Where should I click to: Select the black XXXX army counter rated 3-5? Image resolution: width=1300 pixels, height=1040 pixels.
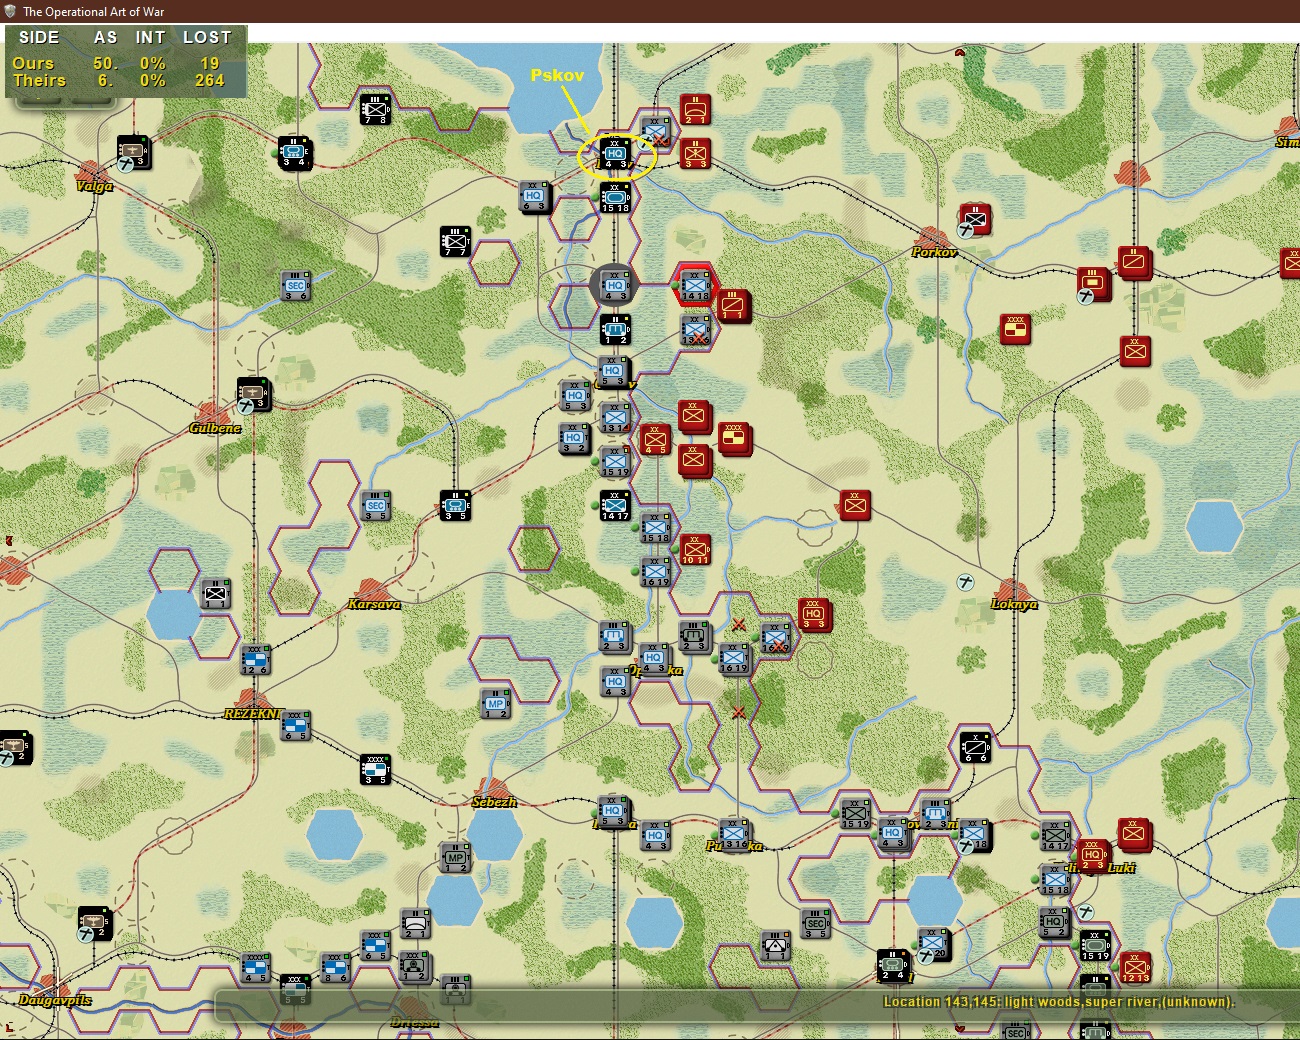(x=375, y=769)
